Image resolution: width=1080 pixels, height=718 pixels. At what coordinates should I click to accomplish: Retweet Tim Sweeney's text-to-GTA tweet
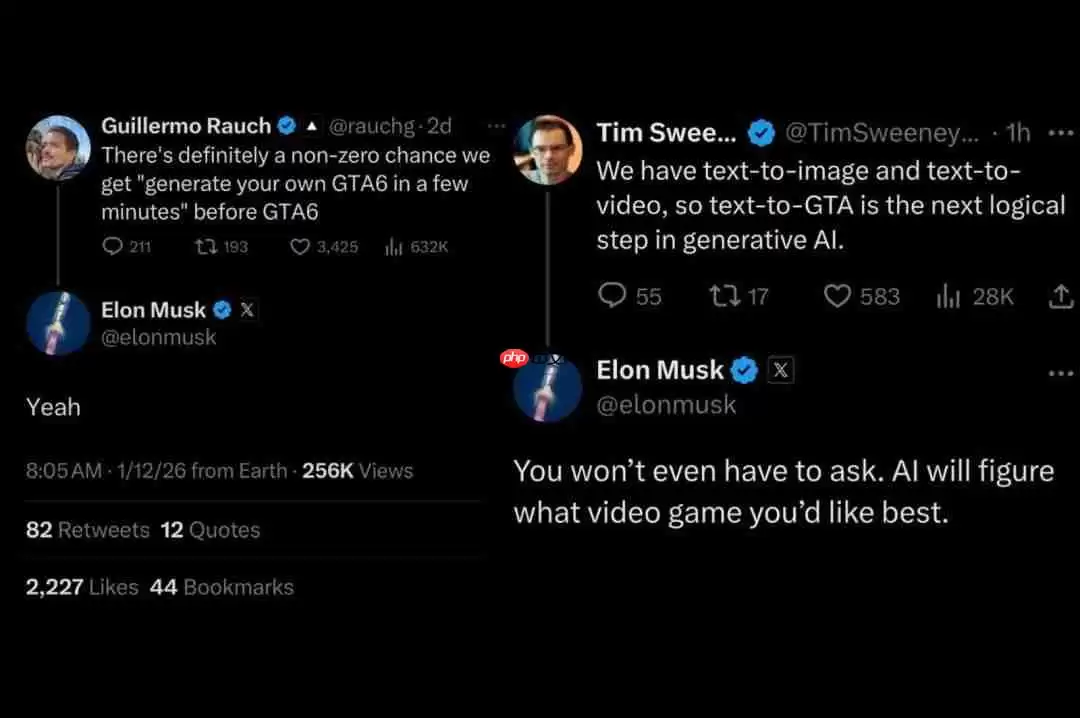(x=720, y=296)
